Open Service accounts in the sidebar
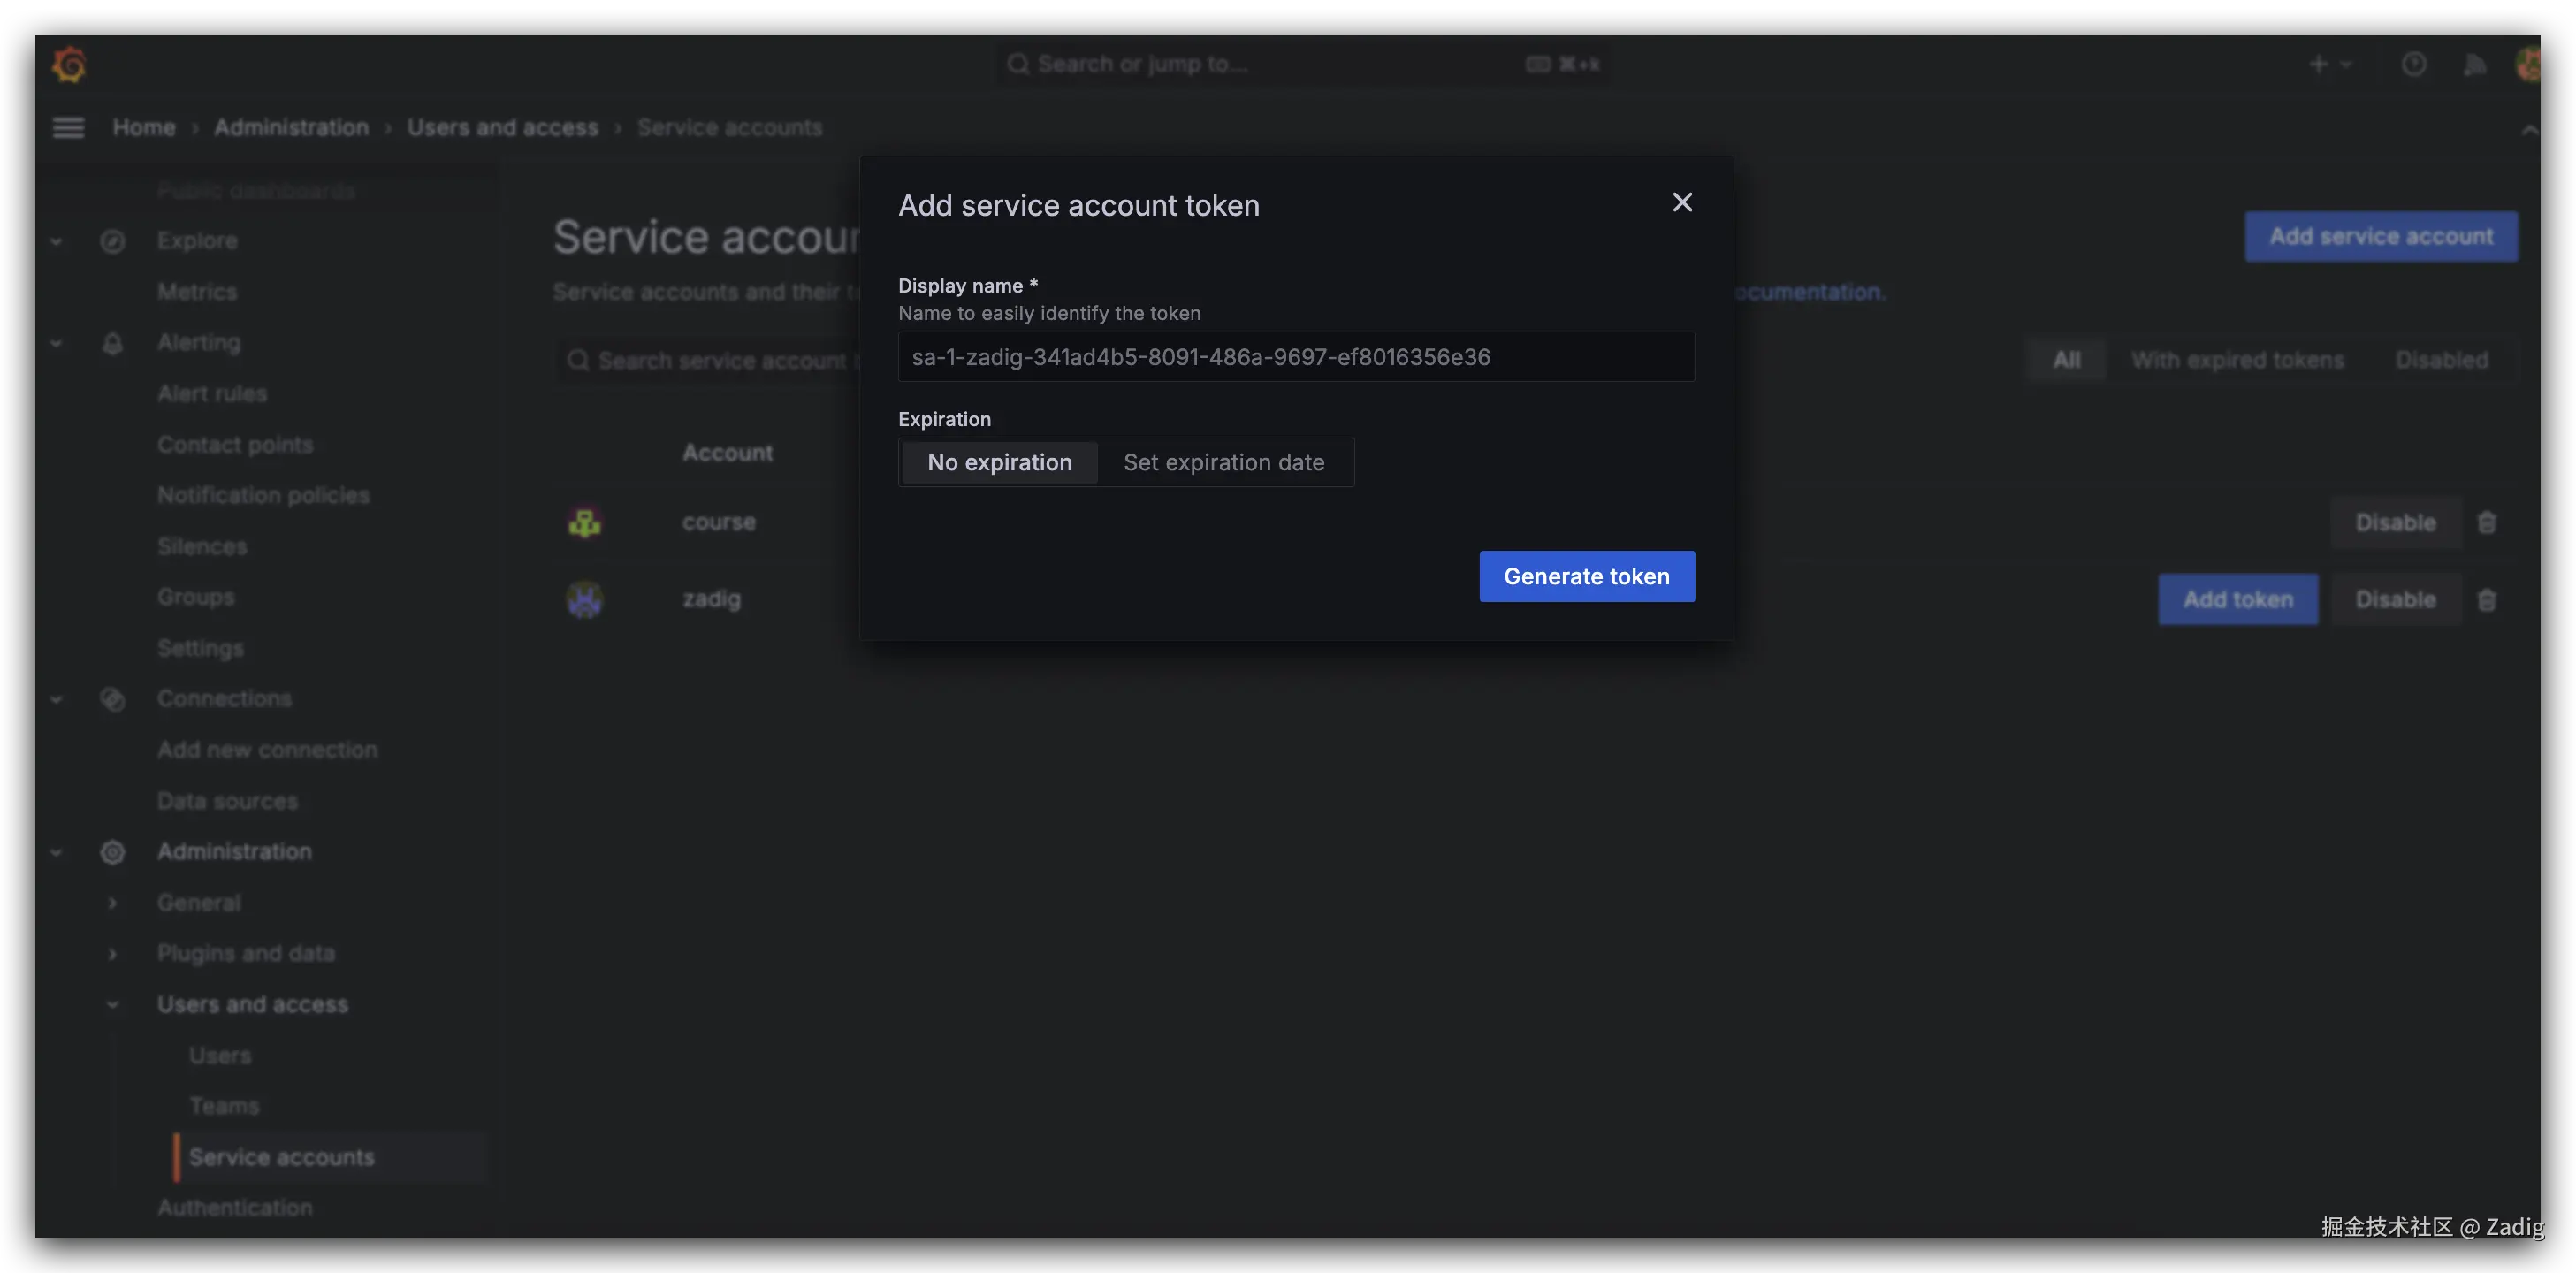2576x1273 pixels. pyautogui.click(x=281, y=1157)
